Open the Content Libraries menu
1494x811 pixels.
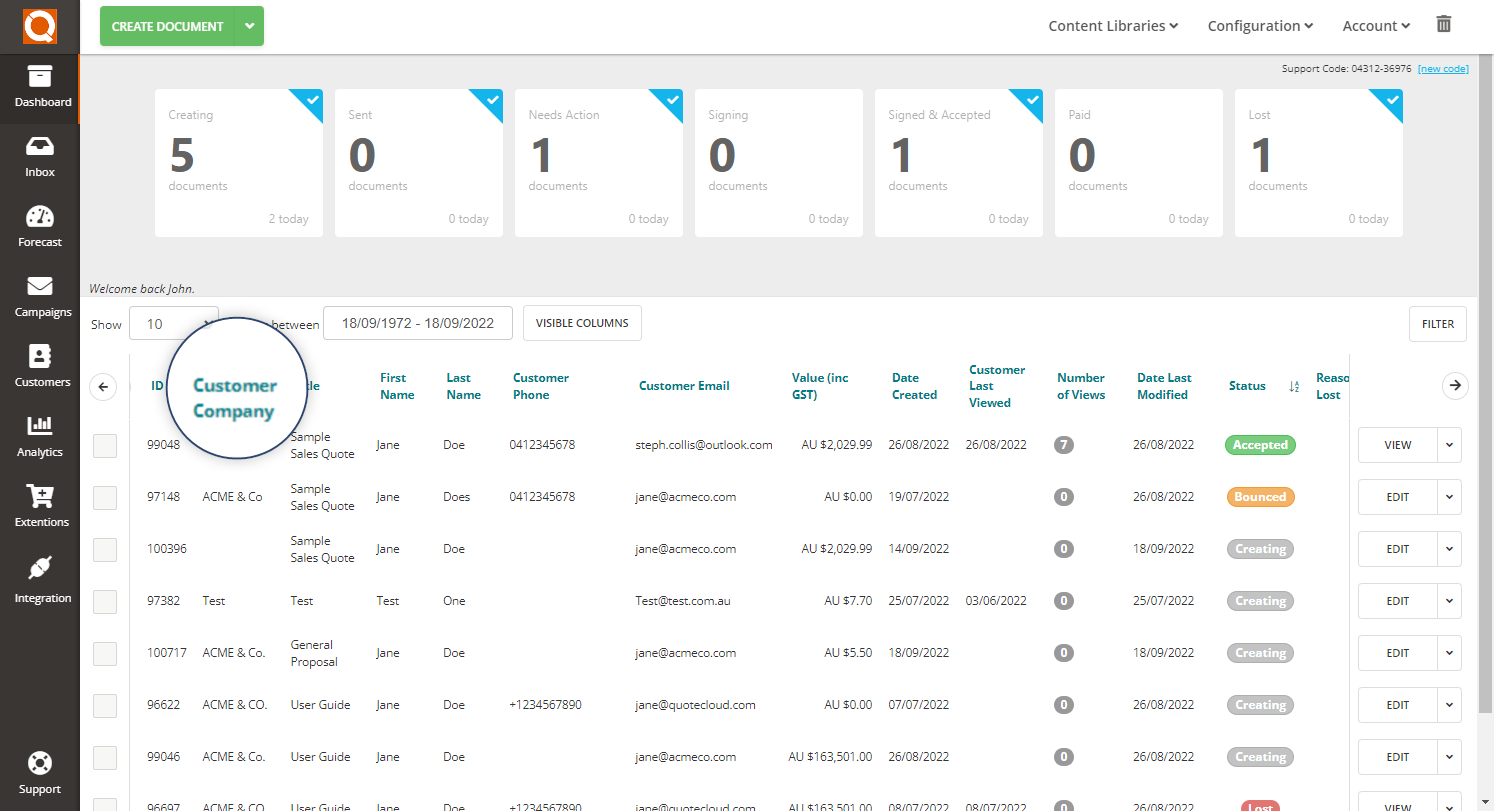(x=1112, y=25)
